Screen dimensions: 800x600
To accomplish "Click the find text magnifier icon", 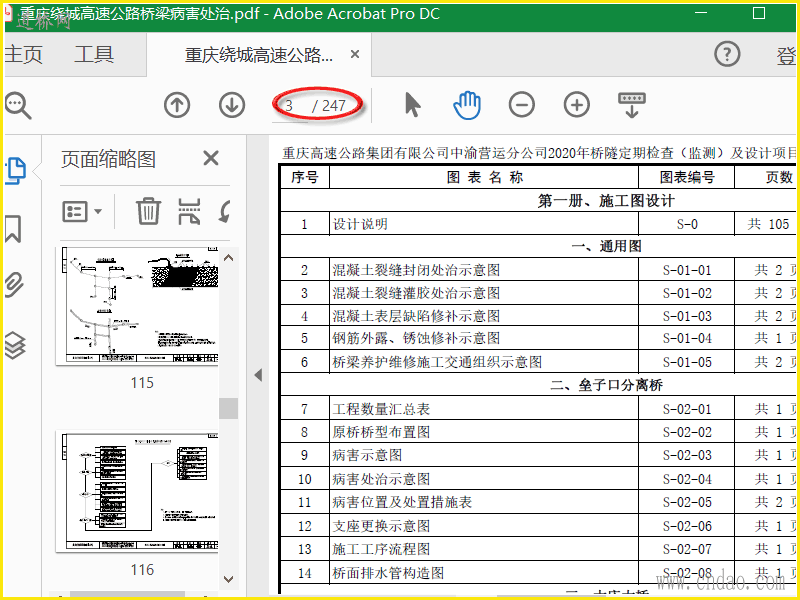I will click(x=18, y=106).
